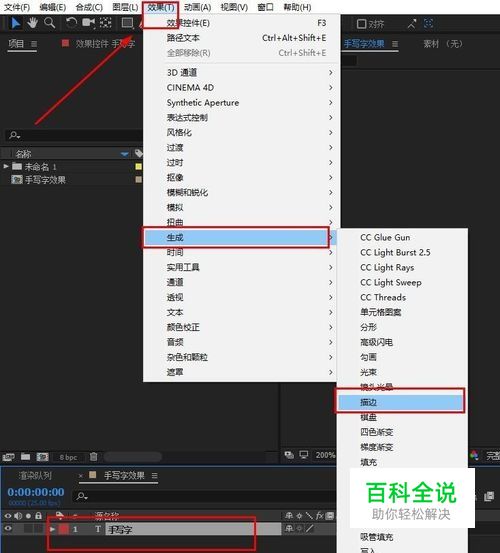Toggle collapse transformations switch on 手写字 layer
The height and width of the screenshot is (553, 500).
[x=299, y=528]
